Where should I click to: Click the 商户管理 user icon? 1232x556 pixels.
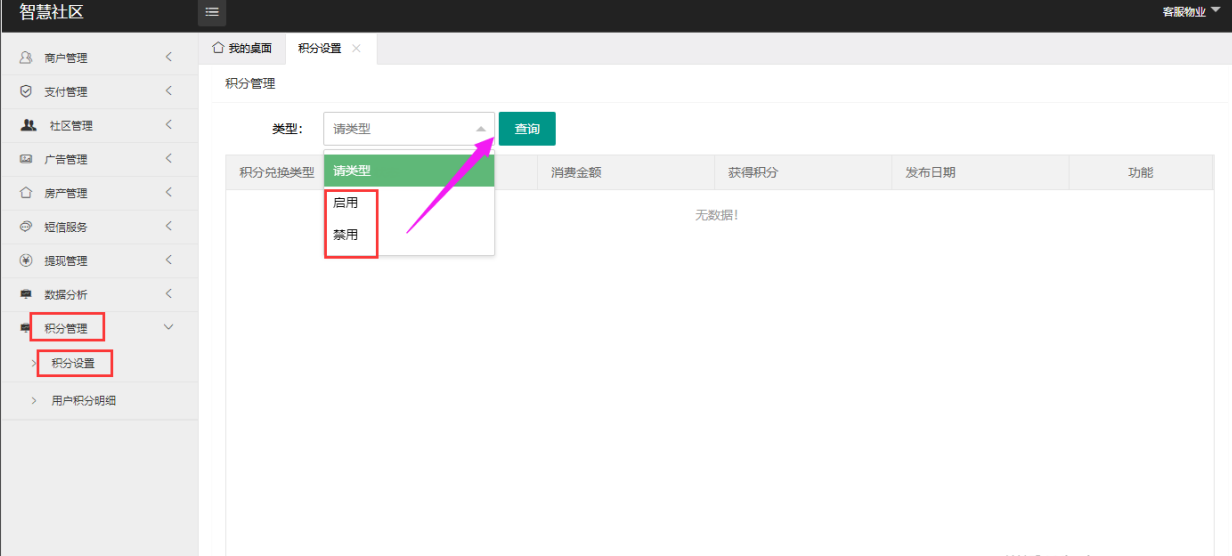pyautogui.click(x=26, y=58)
